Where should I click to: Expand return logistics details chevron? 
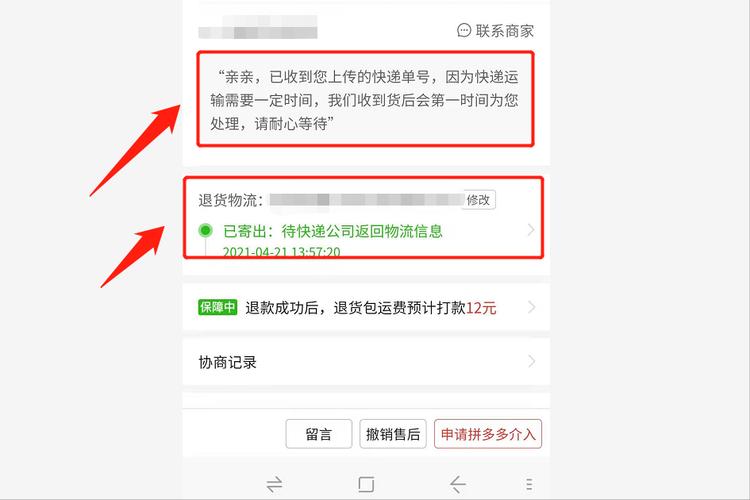pos(531,230)
